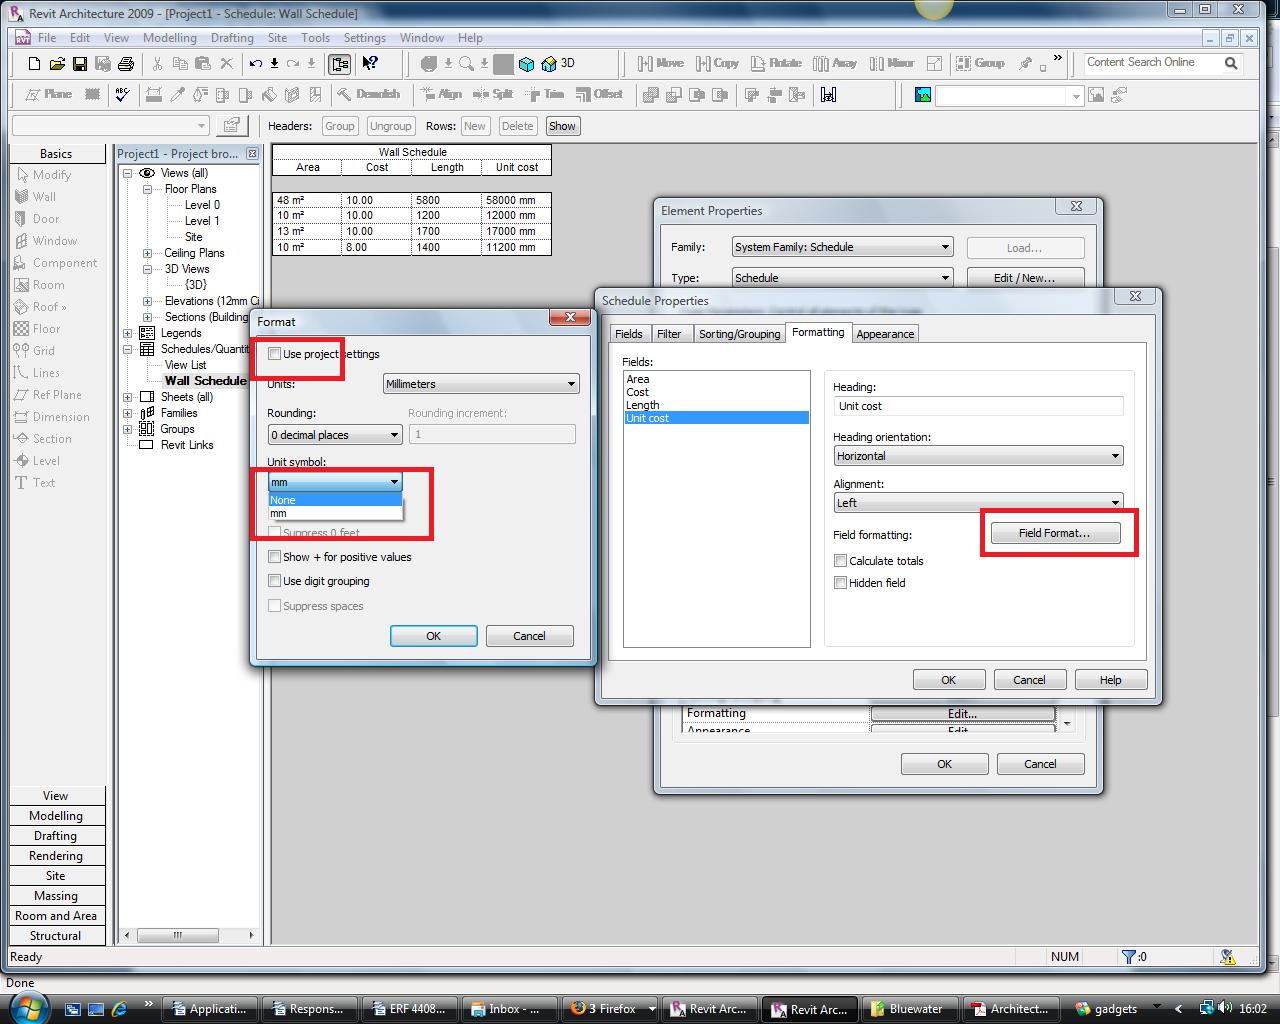Click the element properties icon beside the type selector
Viewport: 1280px width, 1024px height.
click(x=232, y=126)
